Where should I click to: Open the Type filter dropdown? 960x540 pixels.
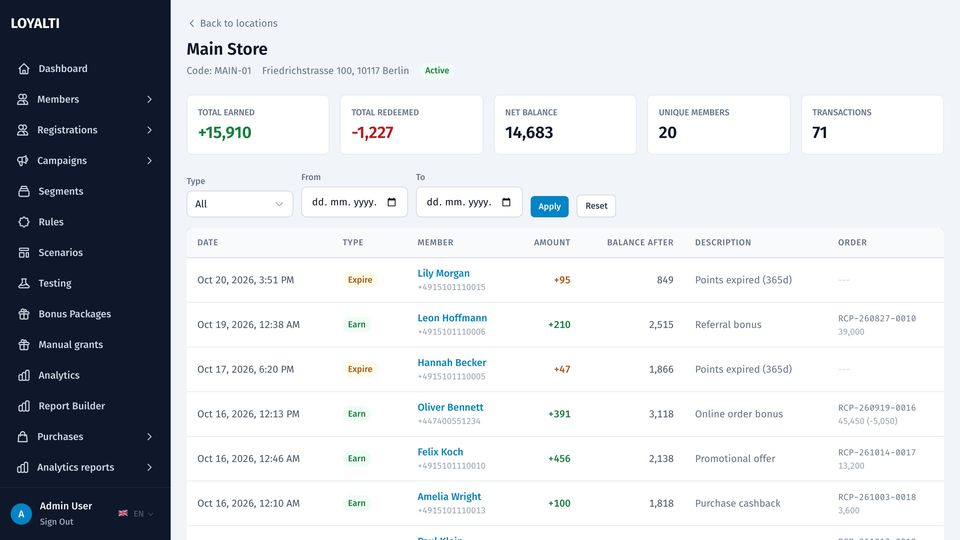point(239,204)
